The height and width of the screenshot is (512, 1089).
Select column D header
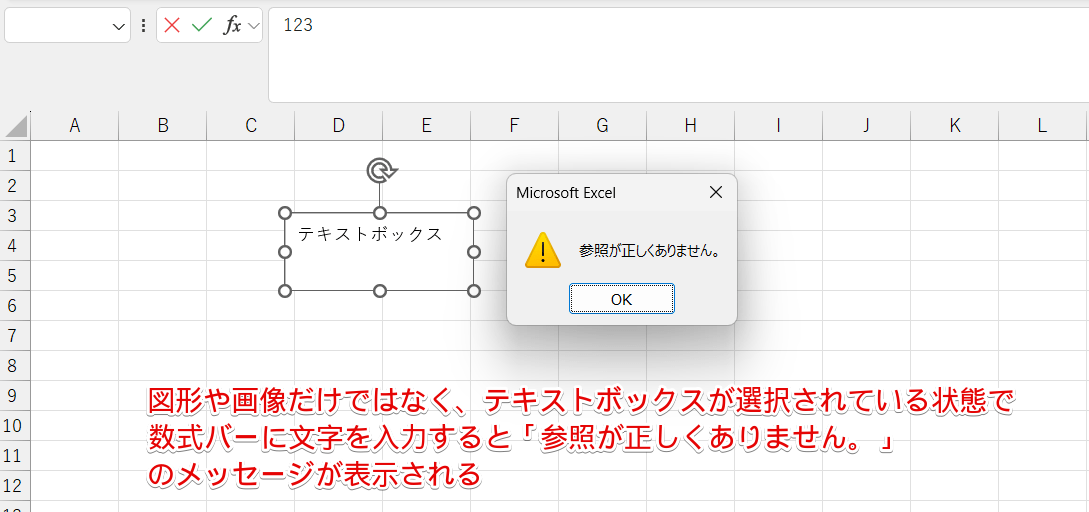pos(339,126)
